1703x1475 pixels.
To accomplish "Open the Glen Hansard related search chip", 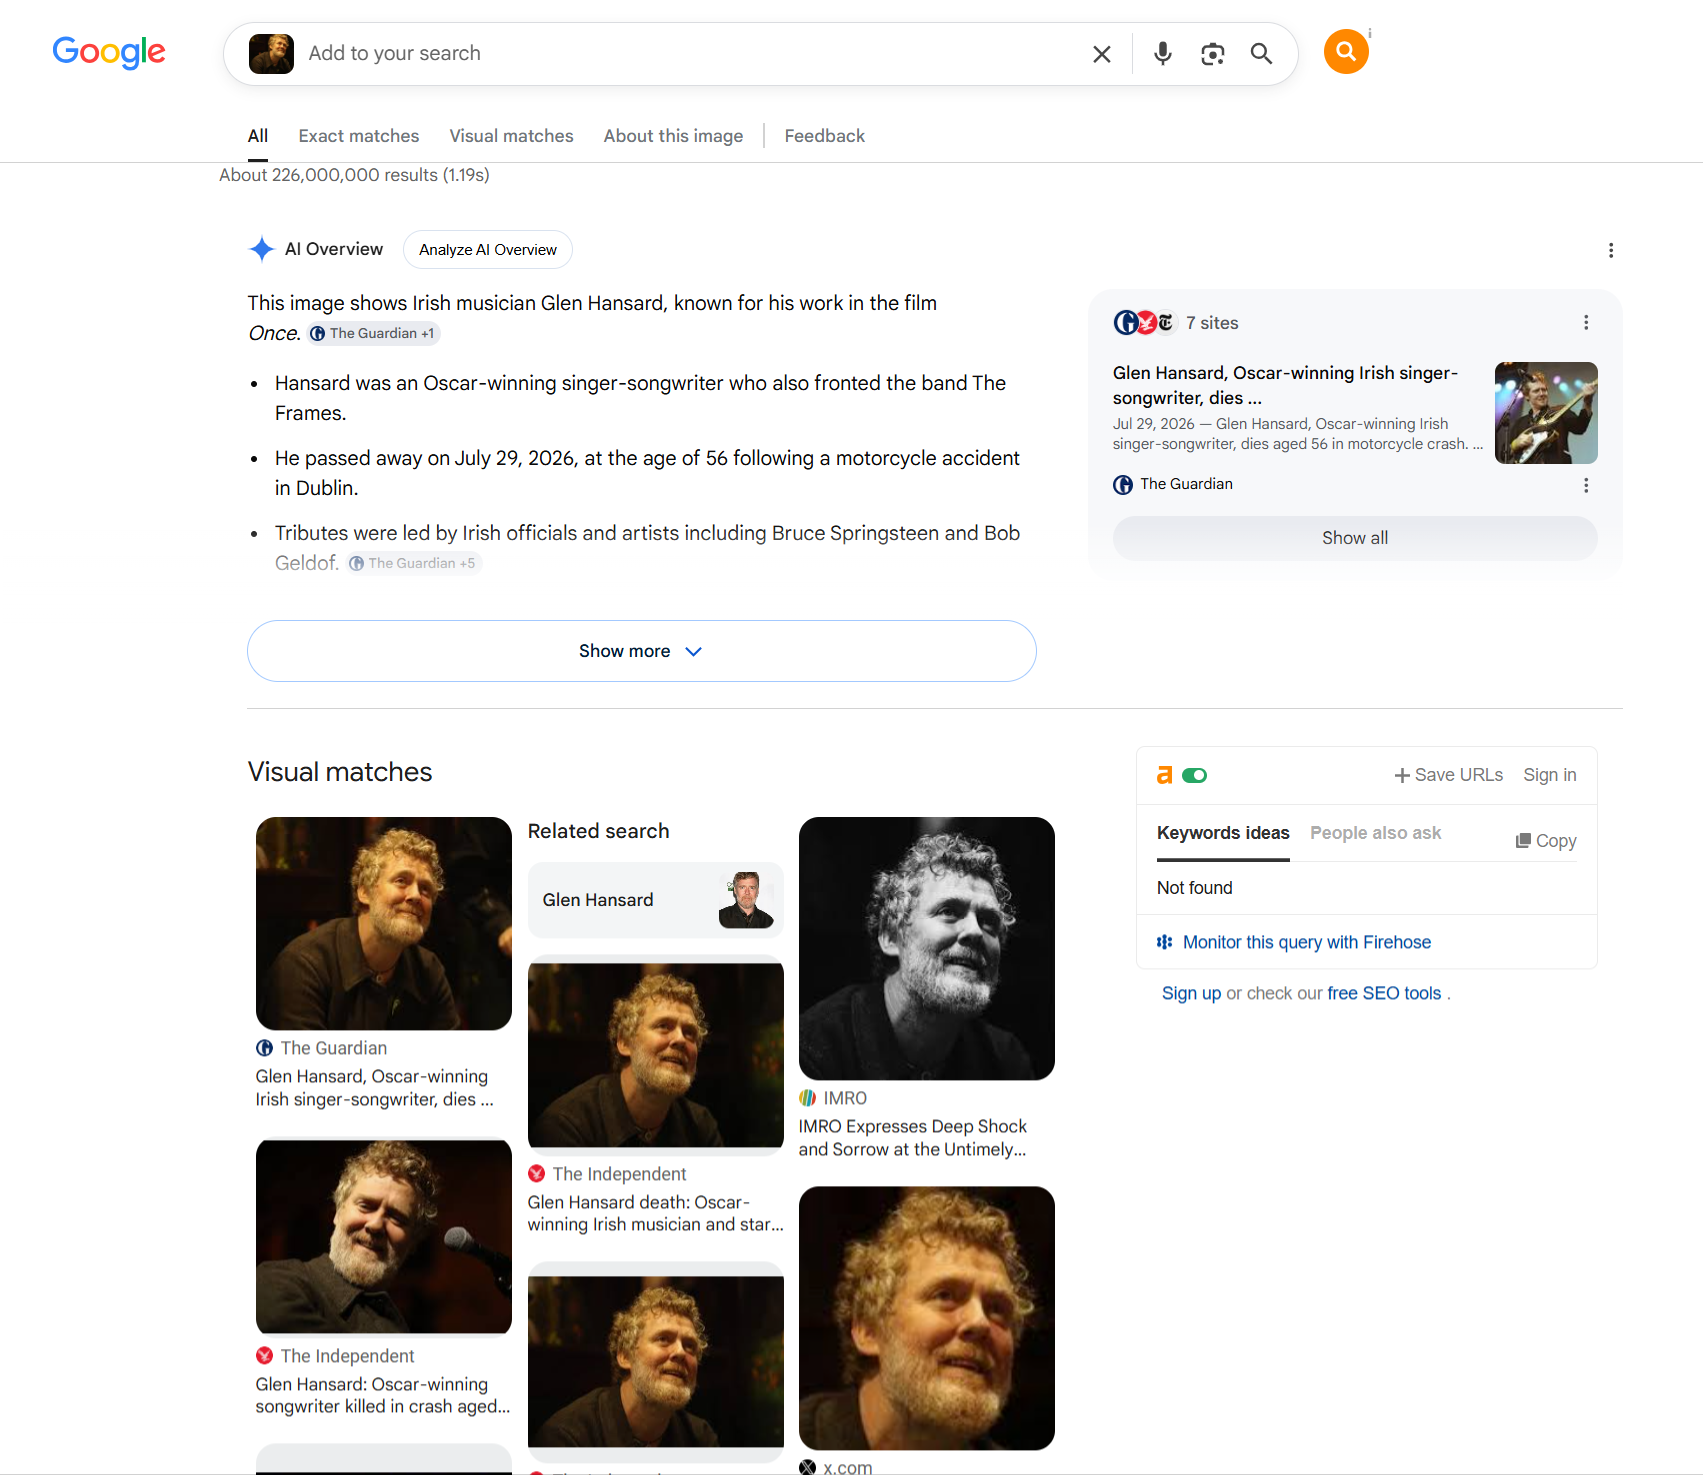I will click(x=655, y=900).
